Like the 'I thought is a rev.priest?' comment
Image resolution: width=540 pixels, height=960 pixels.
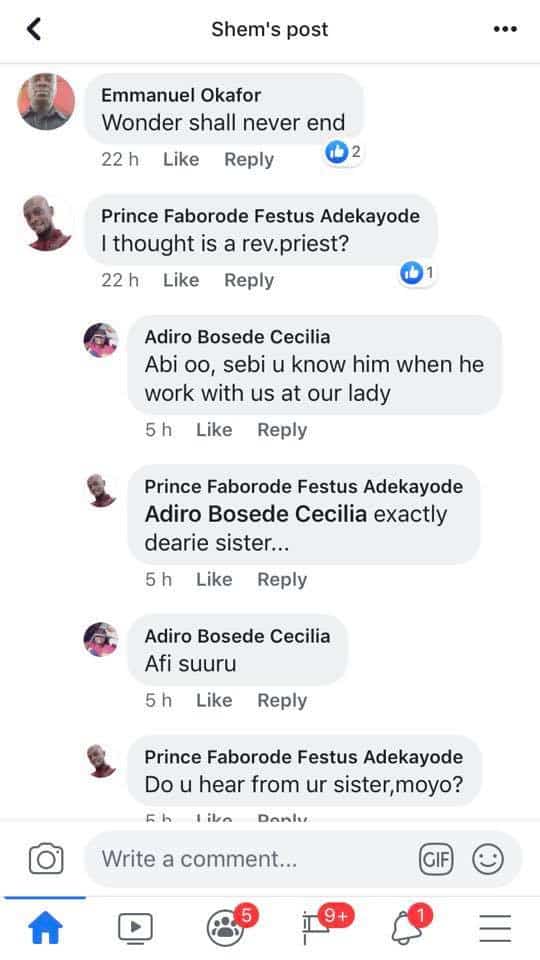[x=181, y=280]
